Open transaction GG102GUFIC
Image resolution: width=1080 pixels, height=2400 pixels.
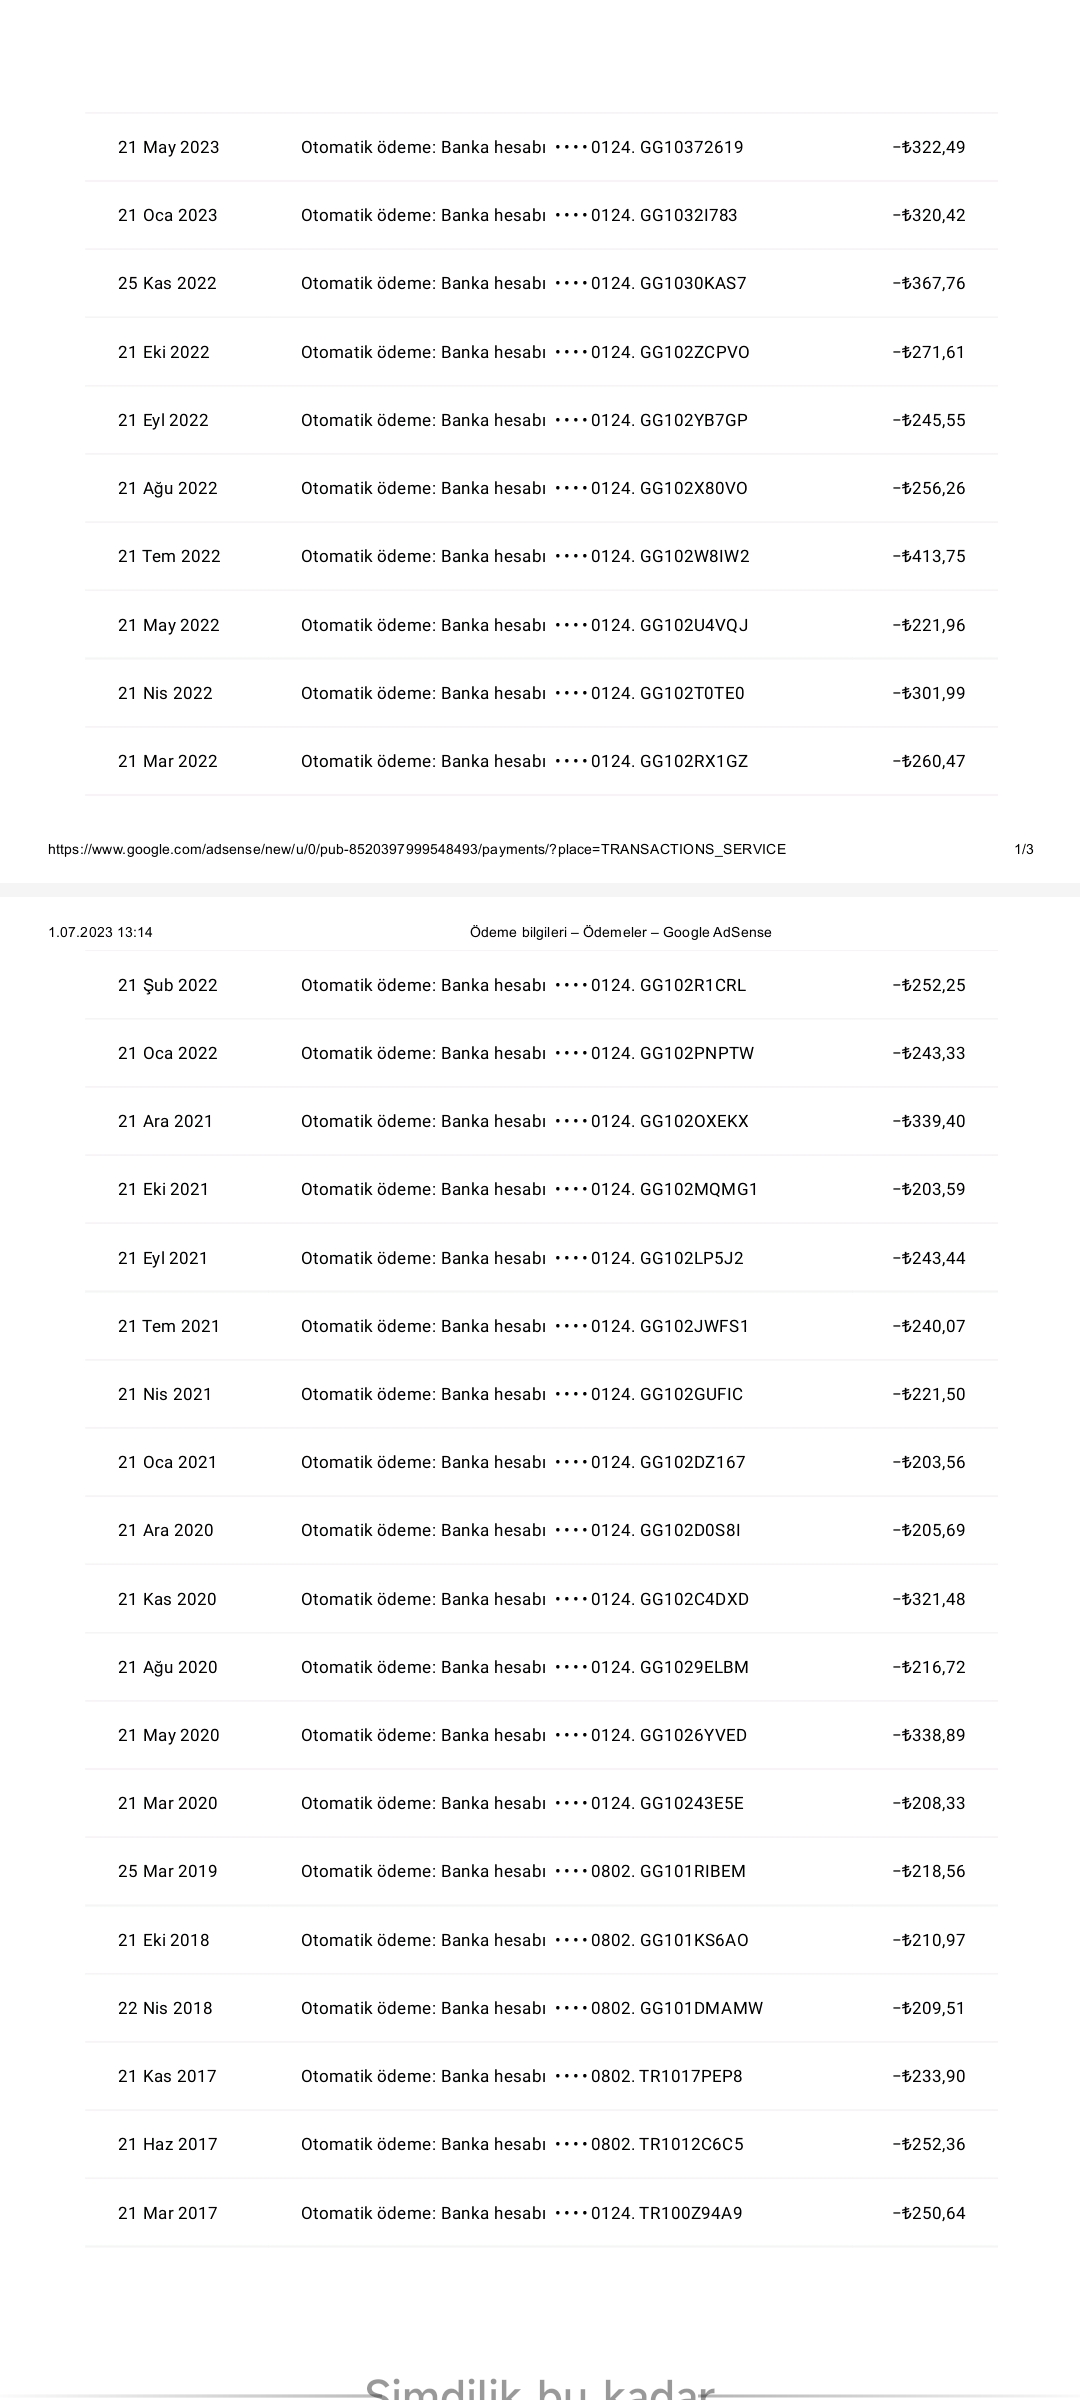tap(691, 1395)
